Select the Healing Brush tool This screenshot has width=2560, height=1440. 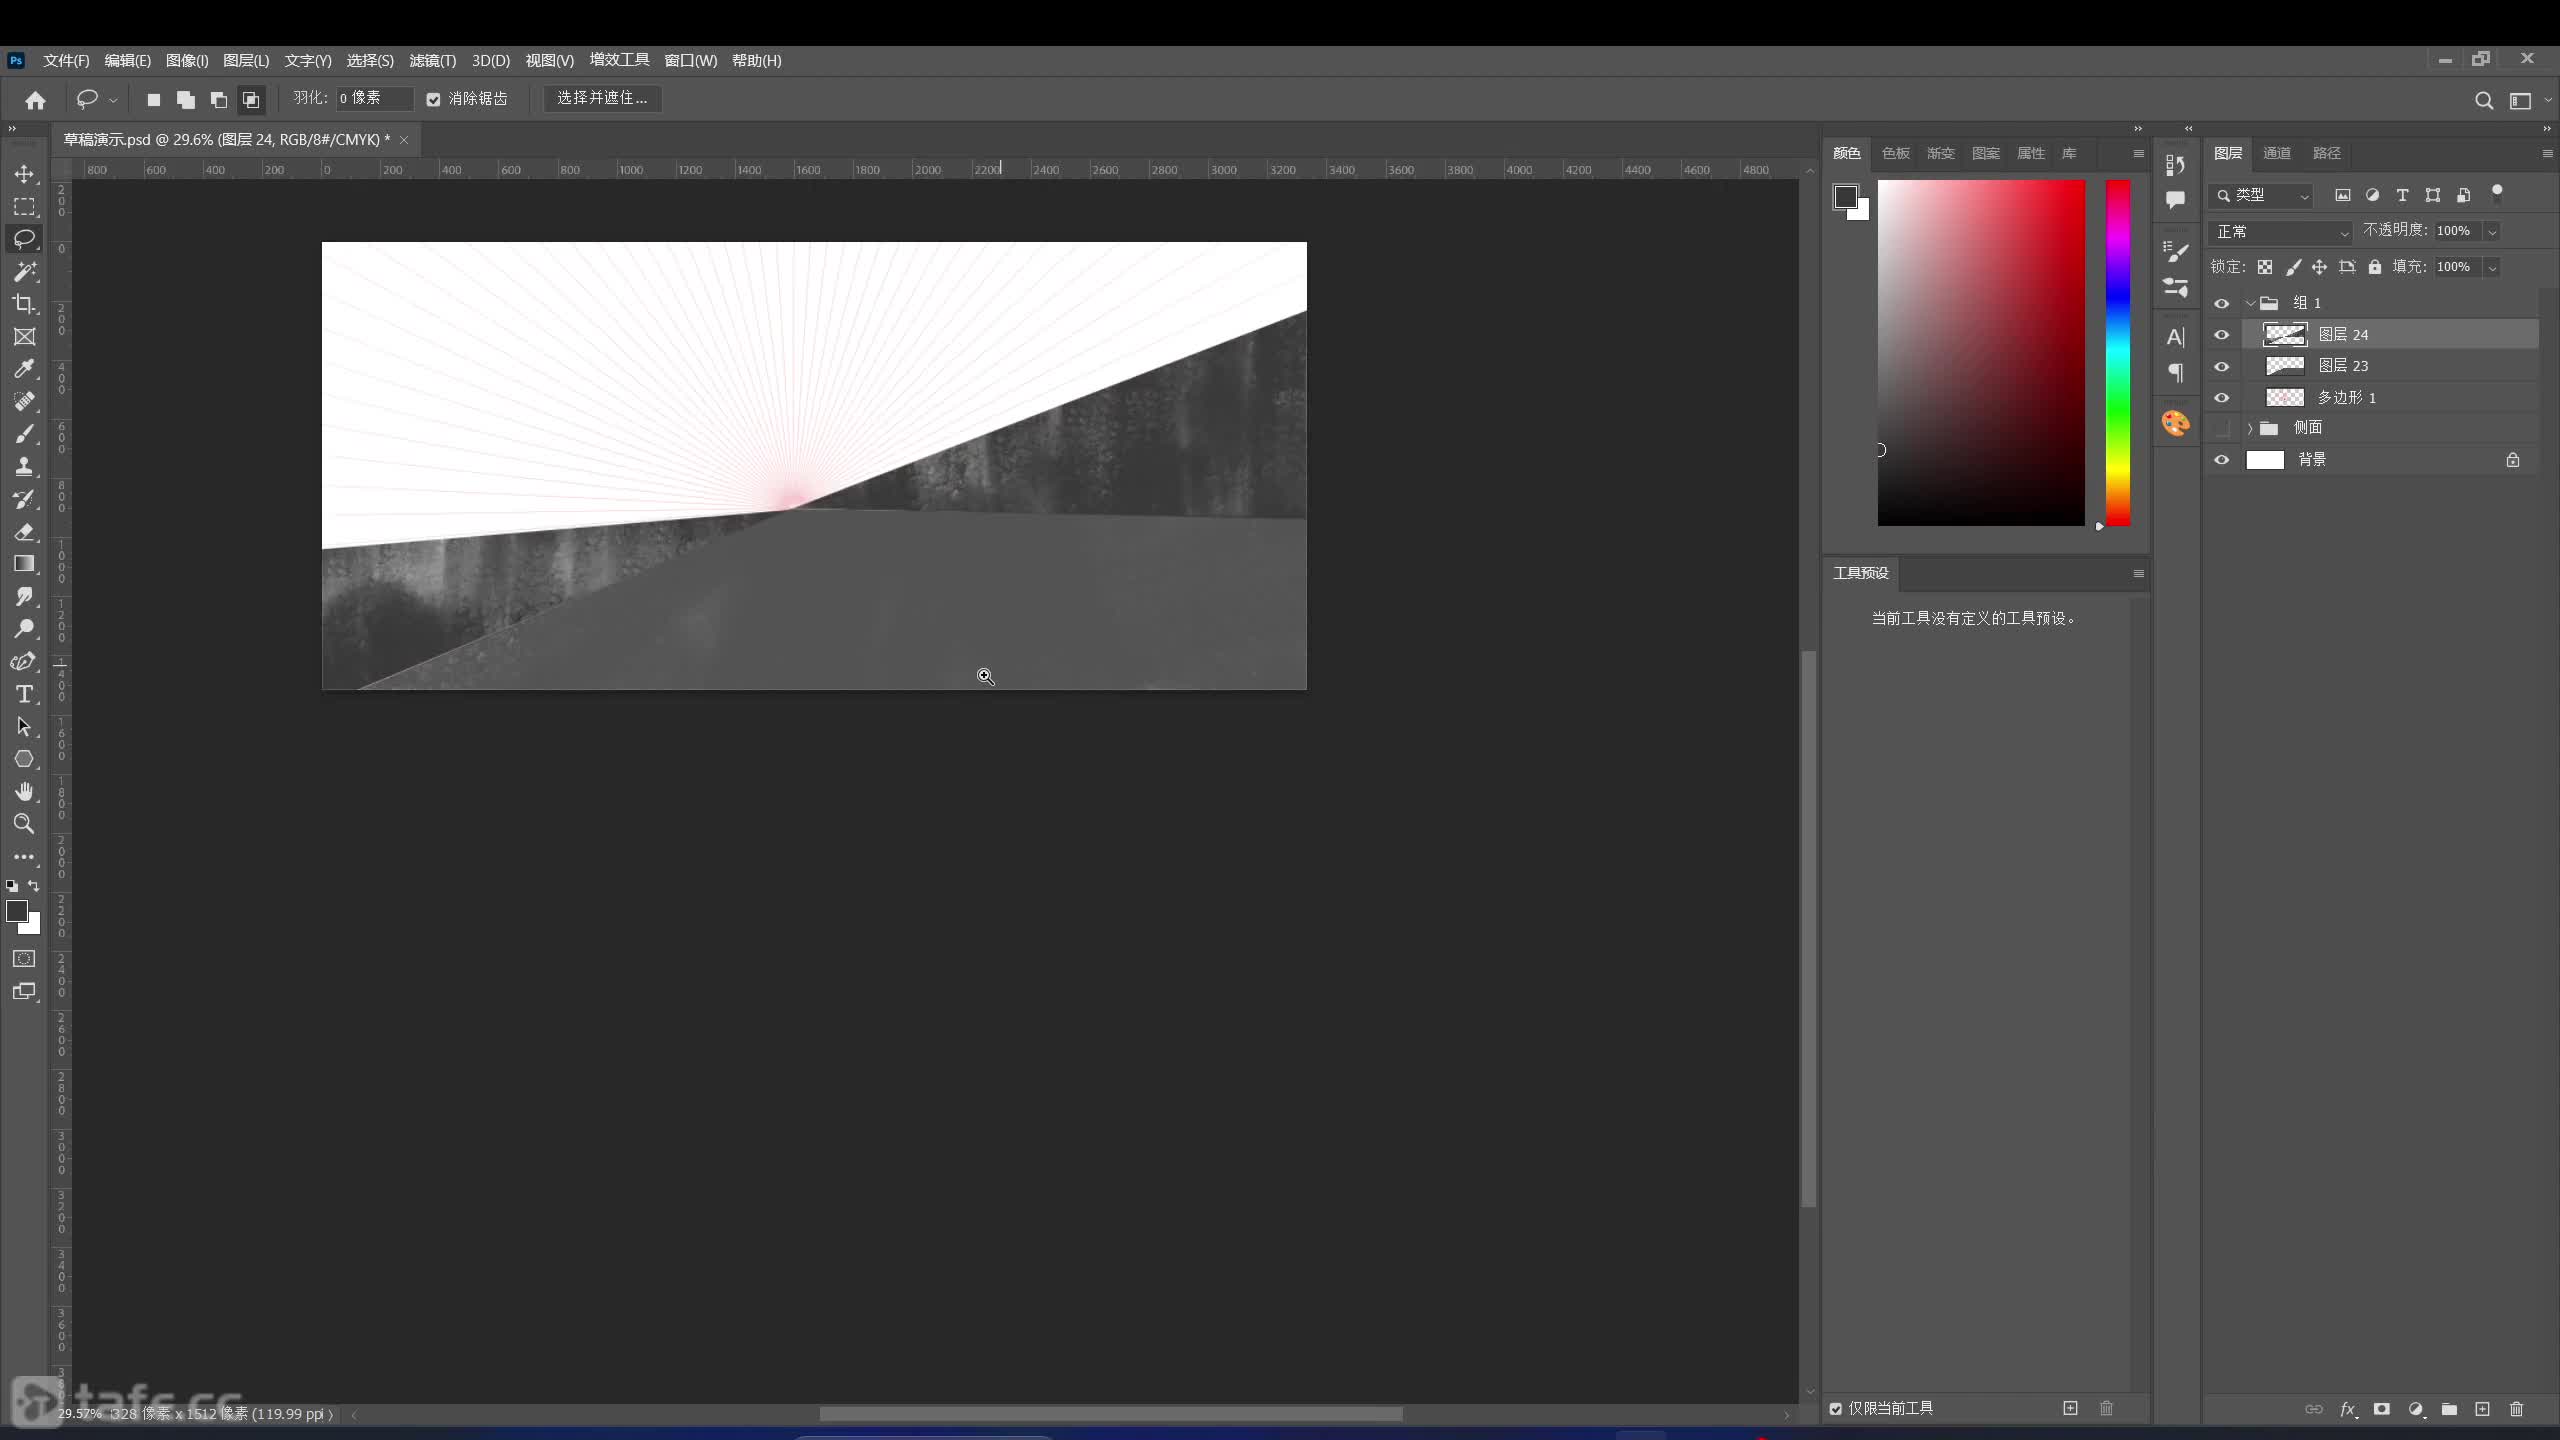24,402
